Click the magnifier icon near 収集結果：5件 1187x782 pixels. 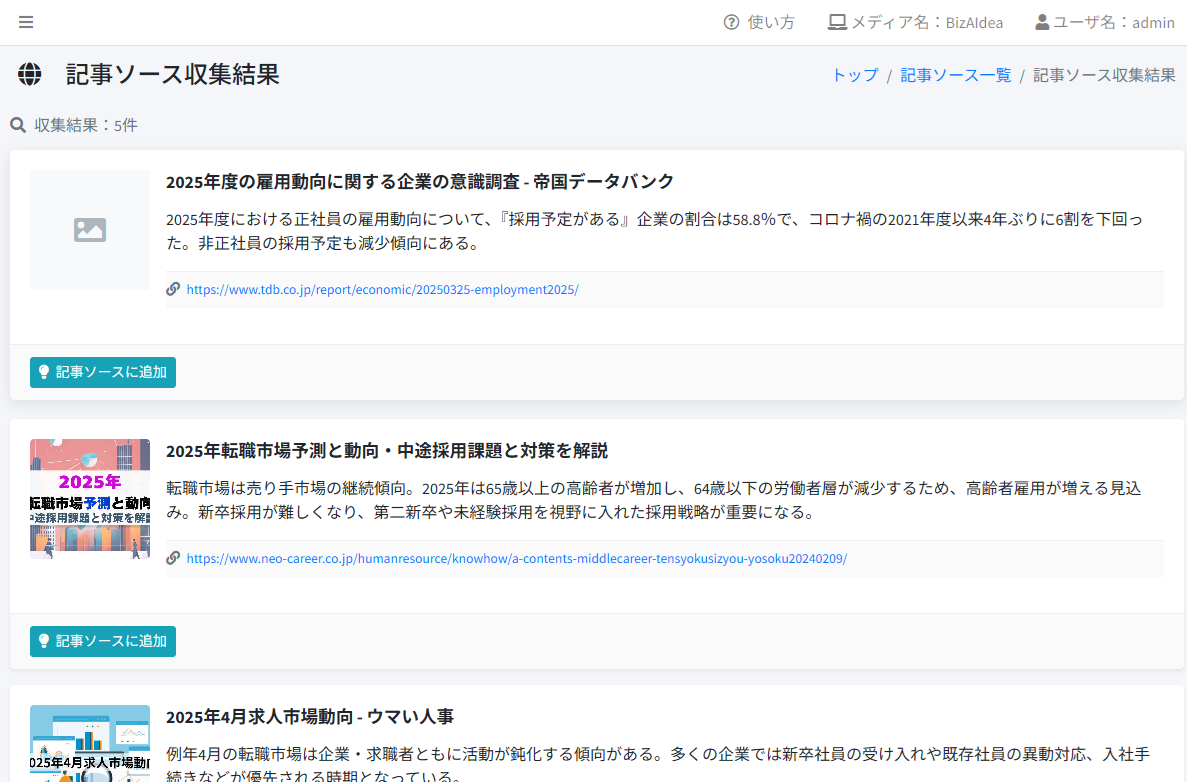click(17, 125)
